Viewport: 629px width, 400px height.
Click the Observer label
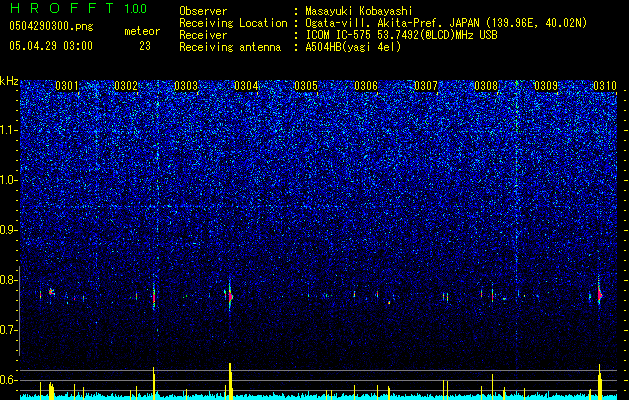pyautogui.click(x=203, y=11)
